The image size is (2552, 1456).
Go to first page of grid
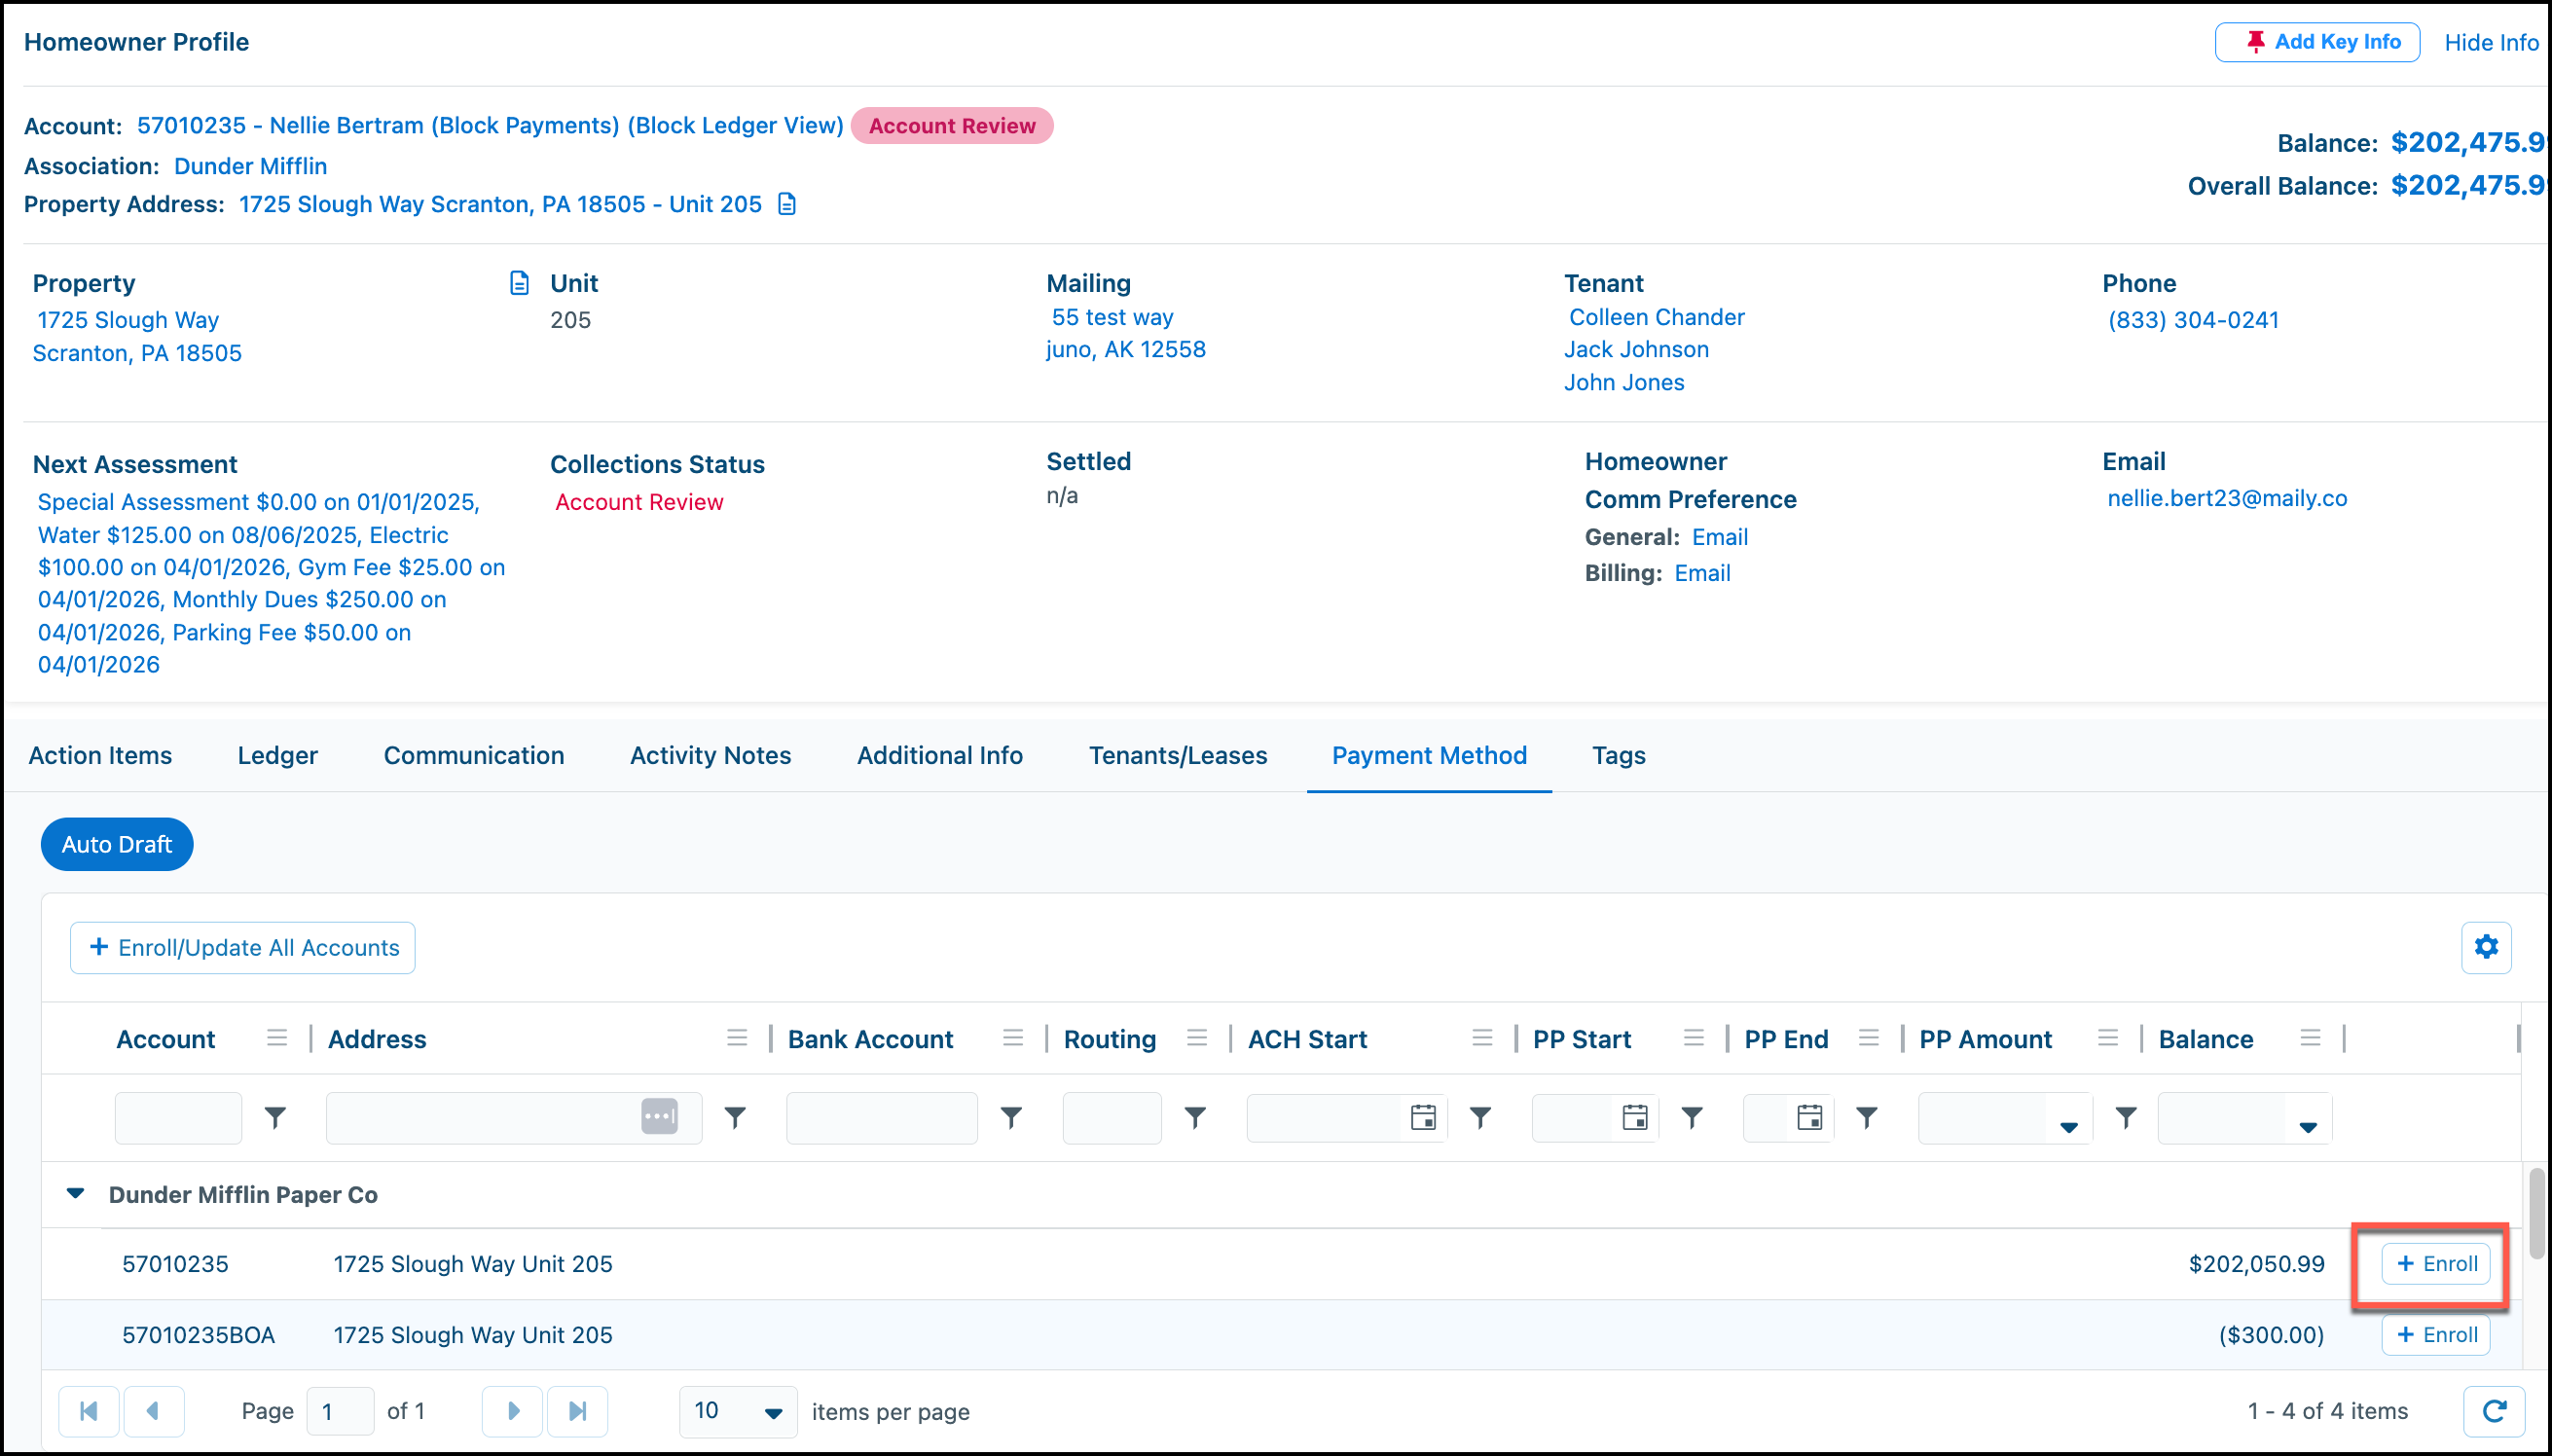coord(89,1411)
